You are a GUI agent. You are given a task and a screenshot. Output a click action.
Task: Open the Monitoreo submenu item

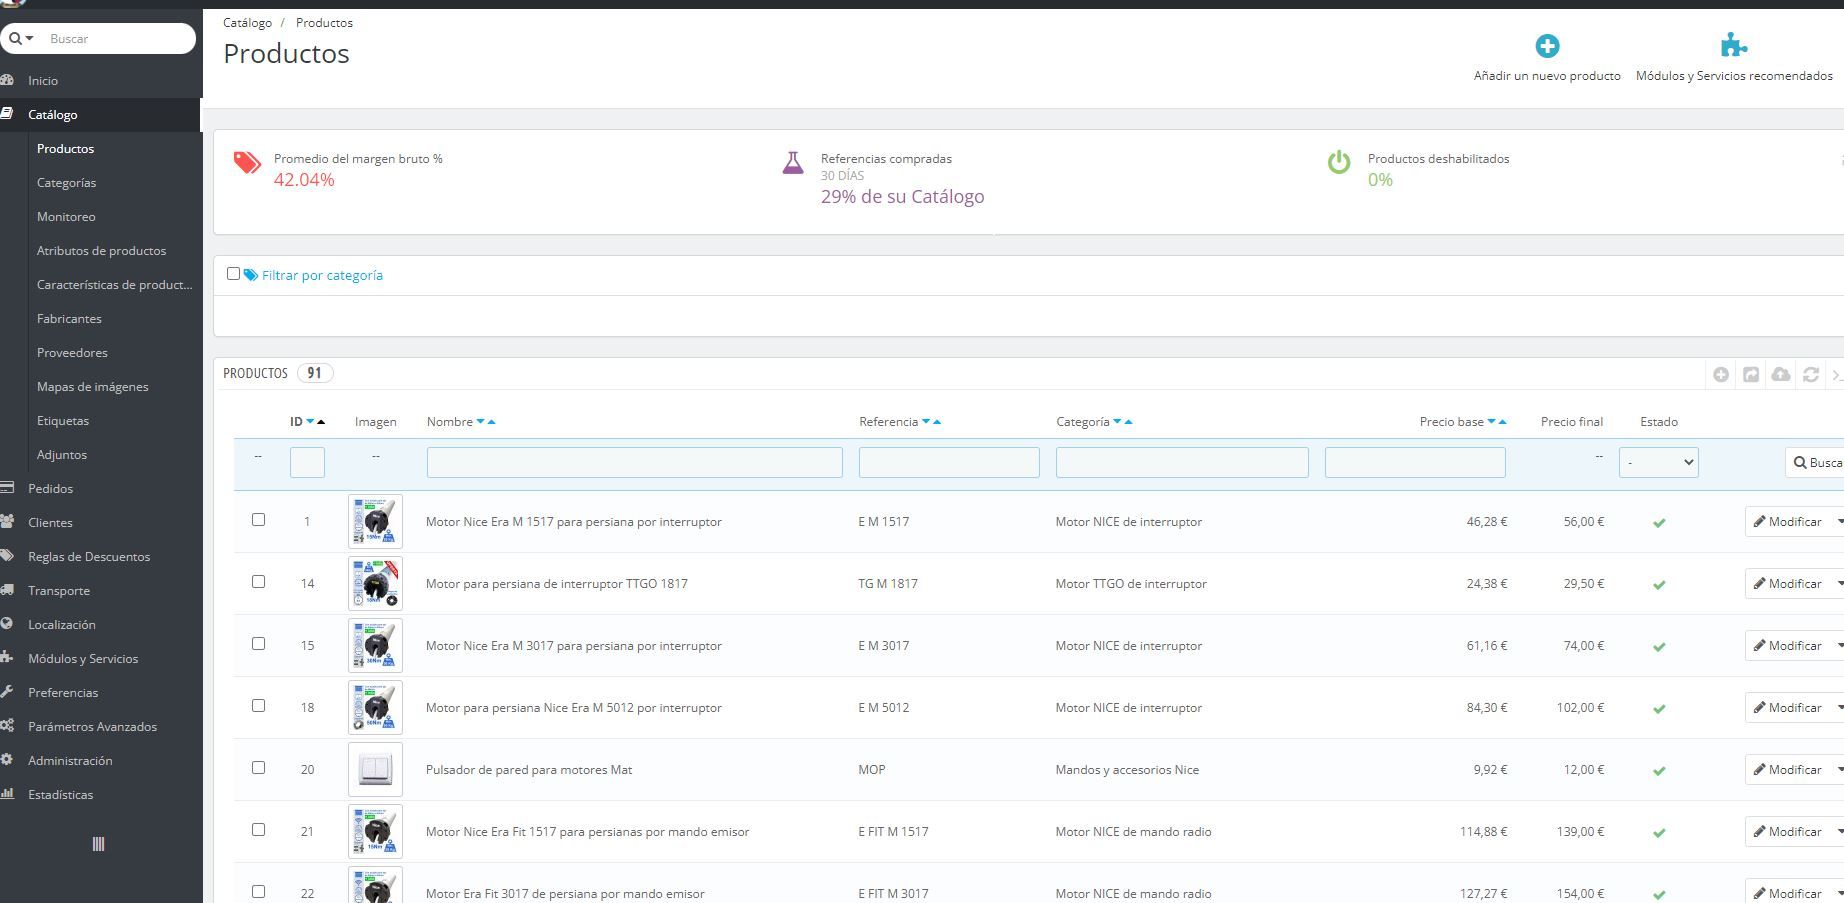coord(66,217)
